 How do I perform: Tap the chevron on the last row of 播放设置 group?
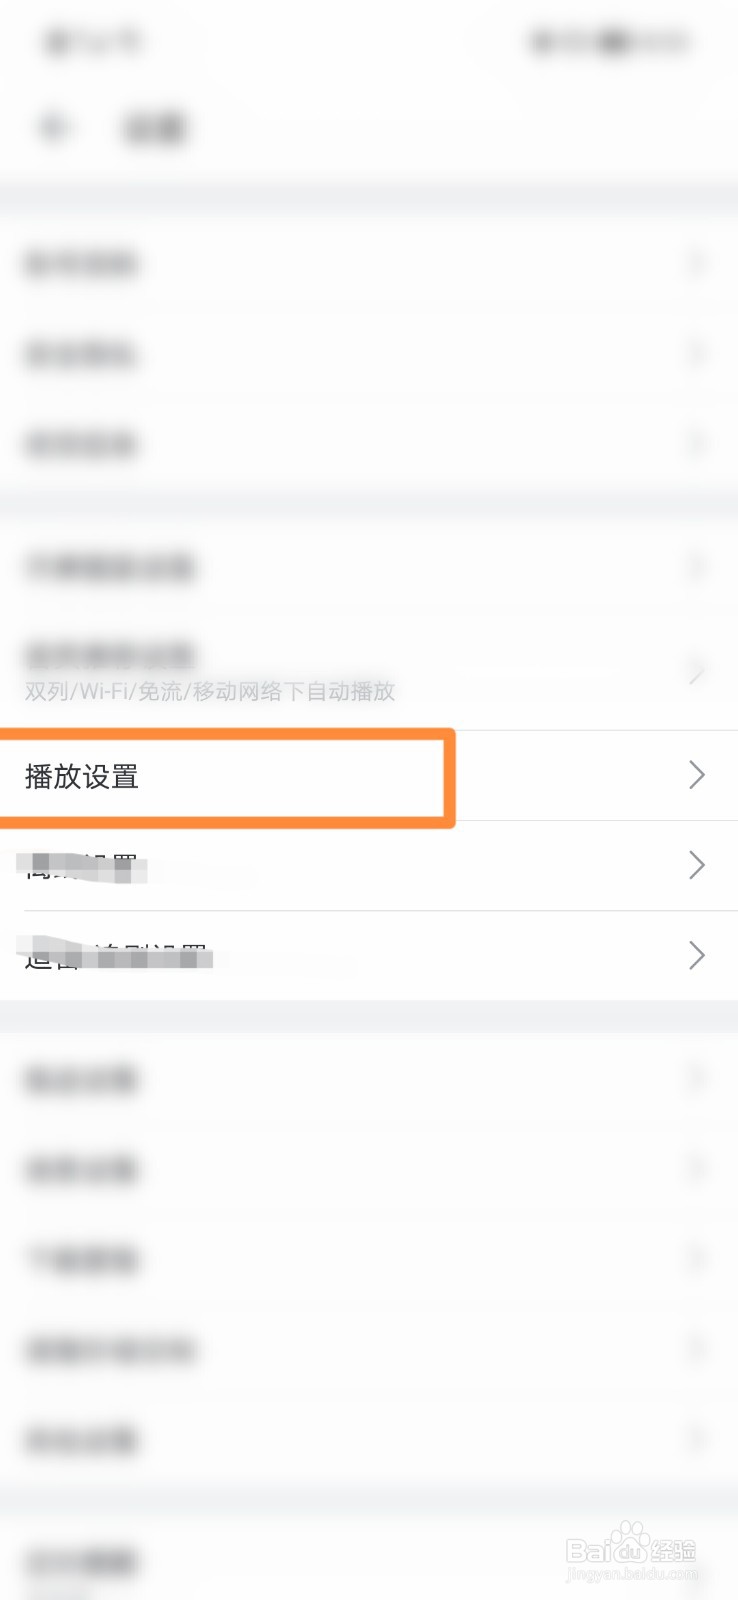click(697, 955)
